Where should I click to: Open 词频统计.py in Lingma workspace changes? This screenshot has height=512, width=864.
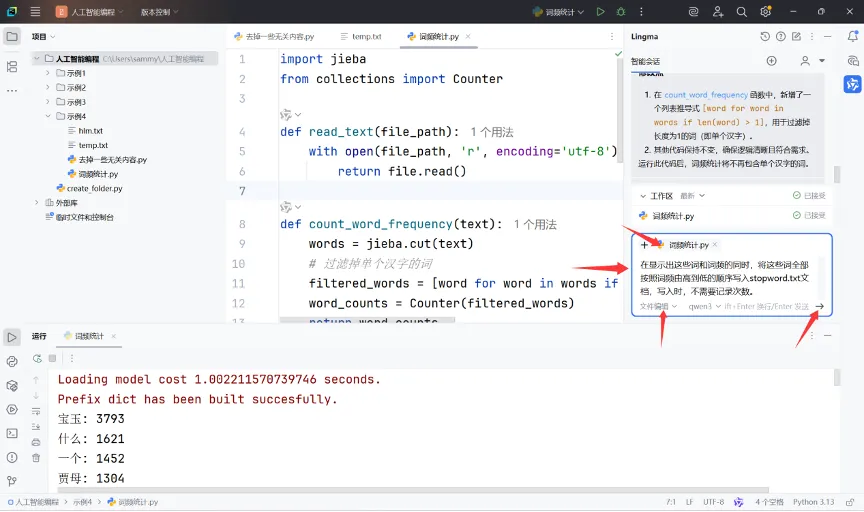click(672, 216)
